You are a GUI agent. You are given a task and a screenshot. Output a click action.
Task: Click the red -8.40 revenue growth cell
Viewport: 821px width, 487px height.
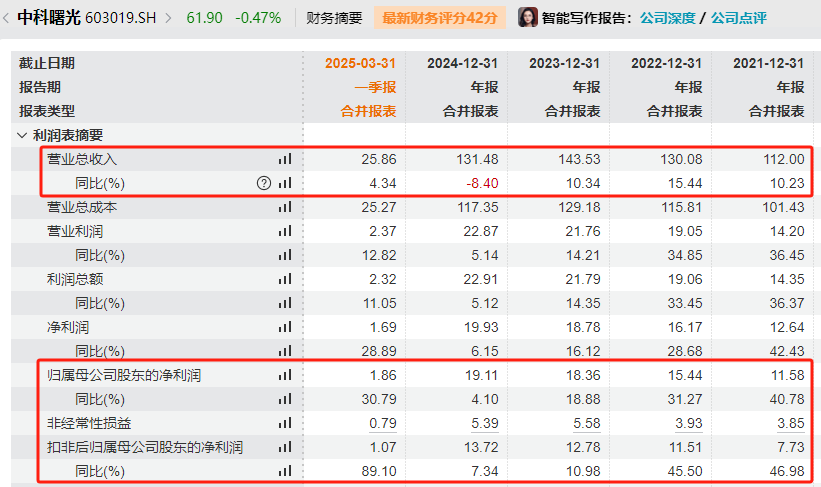point(482,183)
